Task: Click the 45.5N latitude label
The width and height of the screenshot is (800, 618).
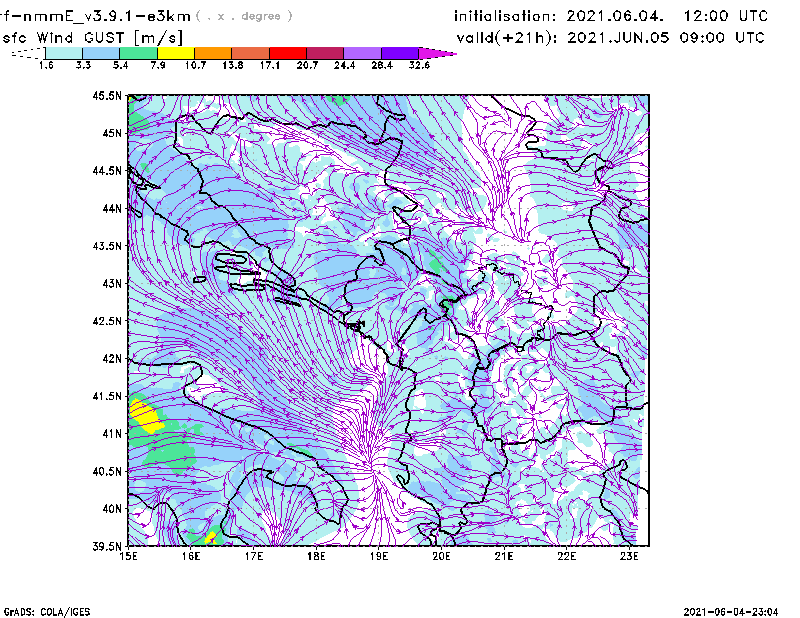Action: [x=107, y=95]
